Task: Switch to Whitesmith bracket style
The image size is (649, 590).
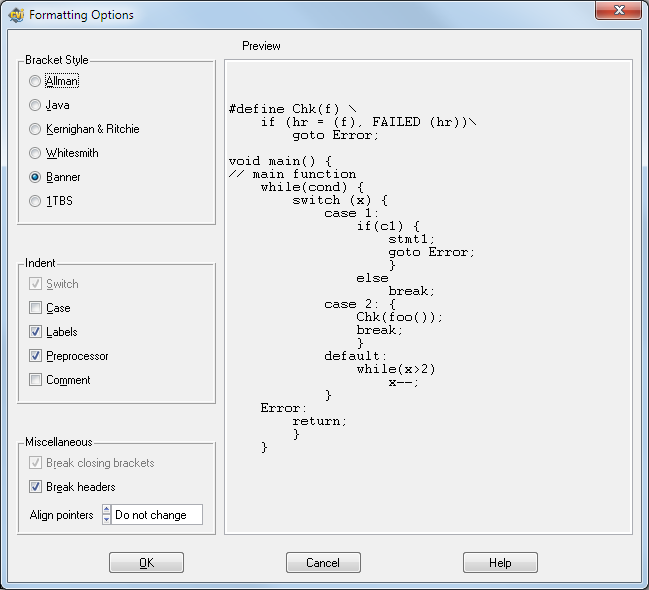Action: click(x=36, y=153)
